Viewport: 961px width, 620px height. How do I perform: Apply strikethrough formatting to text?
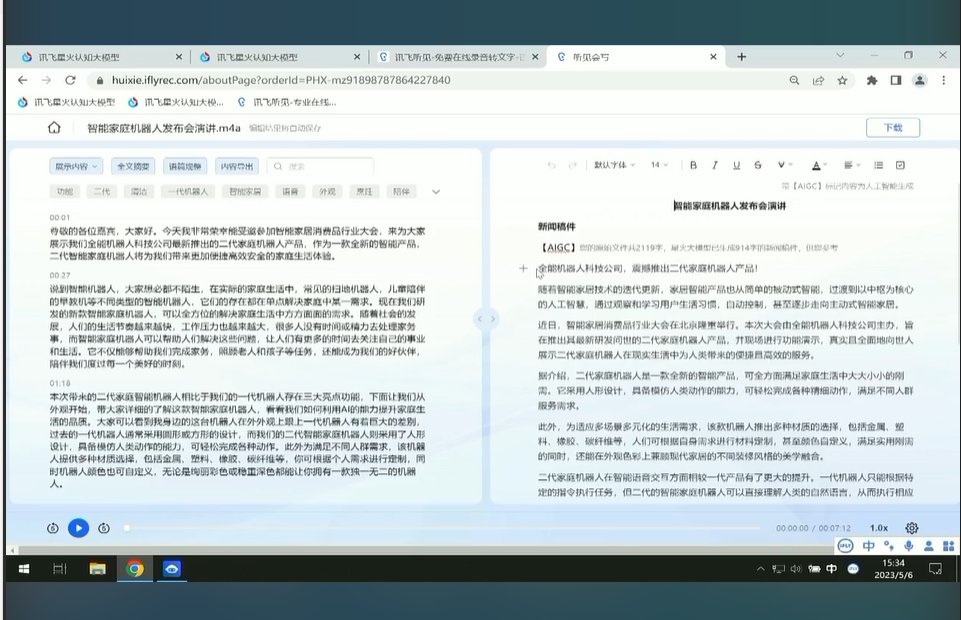click(757, 166)
